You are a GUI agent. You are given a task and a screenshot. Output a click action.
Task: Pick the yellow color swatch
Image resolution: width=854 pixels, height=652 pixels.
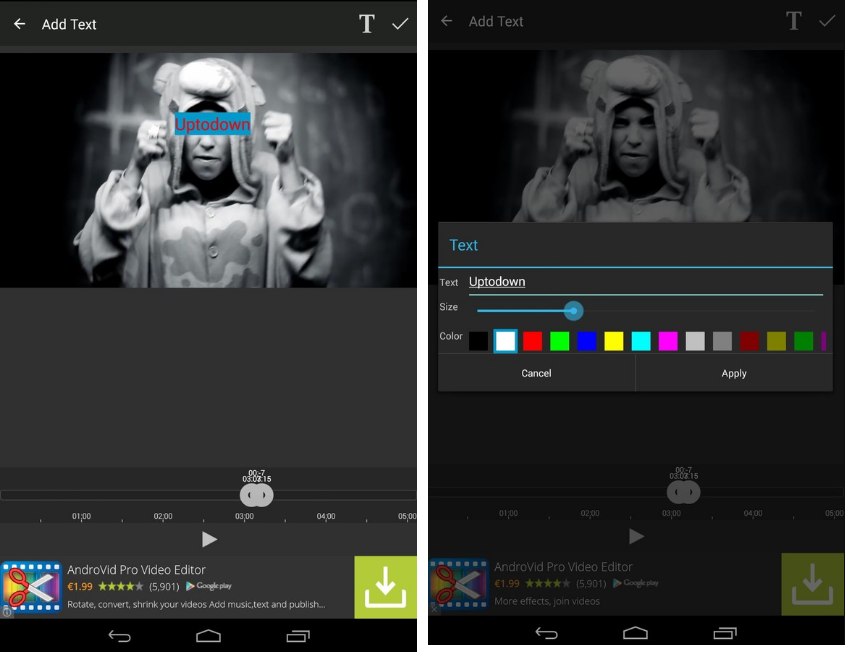614,341
